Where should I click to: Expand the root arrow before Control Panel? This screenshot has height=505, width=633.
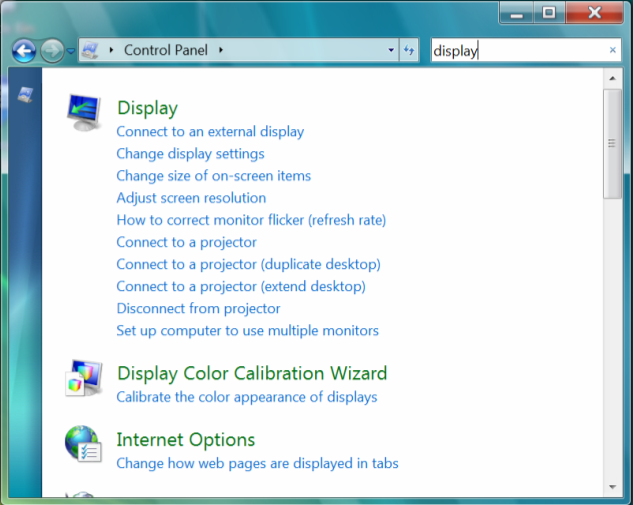pos(111,50)
